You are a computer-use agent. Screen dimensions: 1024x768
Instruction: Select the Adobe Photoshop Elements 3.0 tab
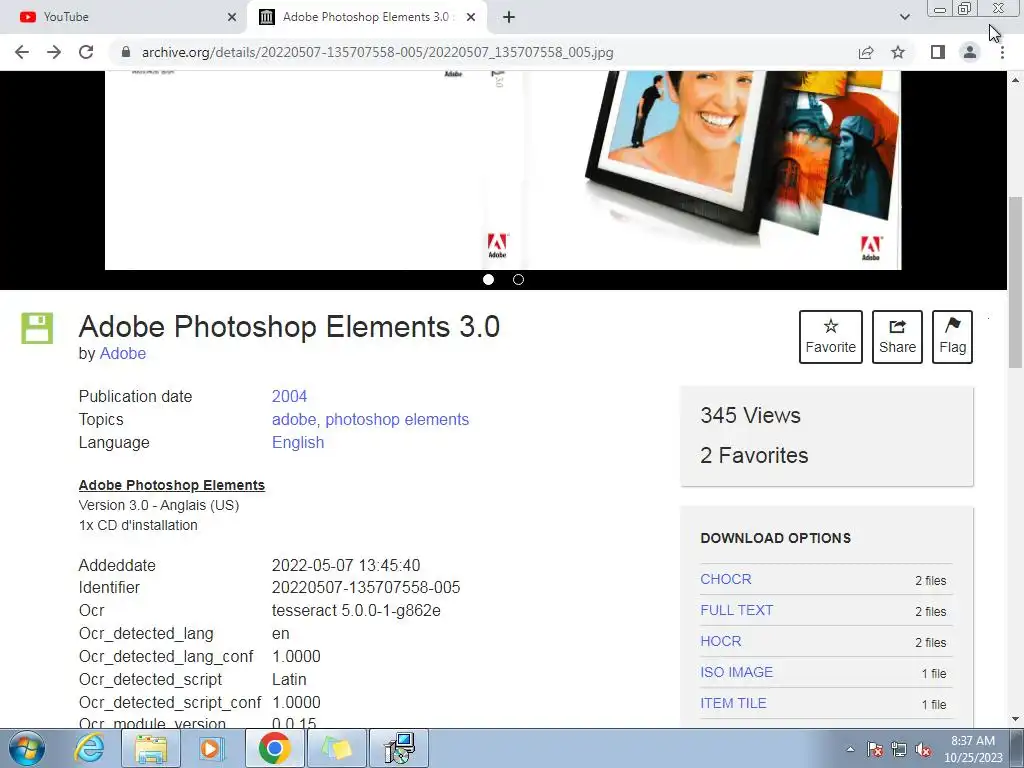(368, 17)
